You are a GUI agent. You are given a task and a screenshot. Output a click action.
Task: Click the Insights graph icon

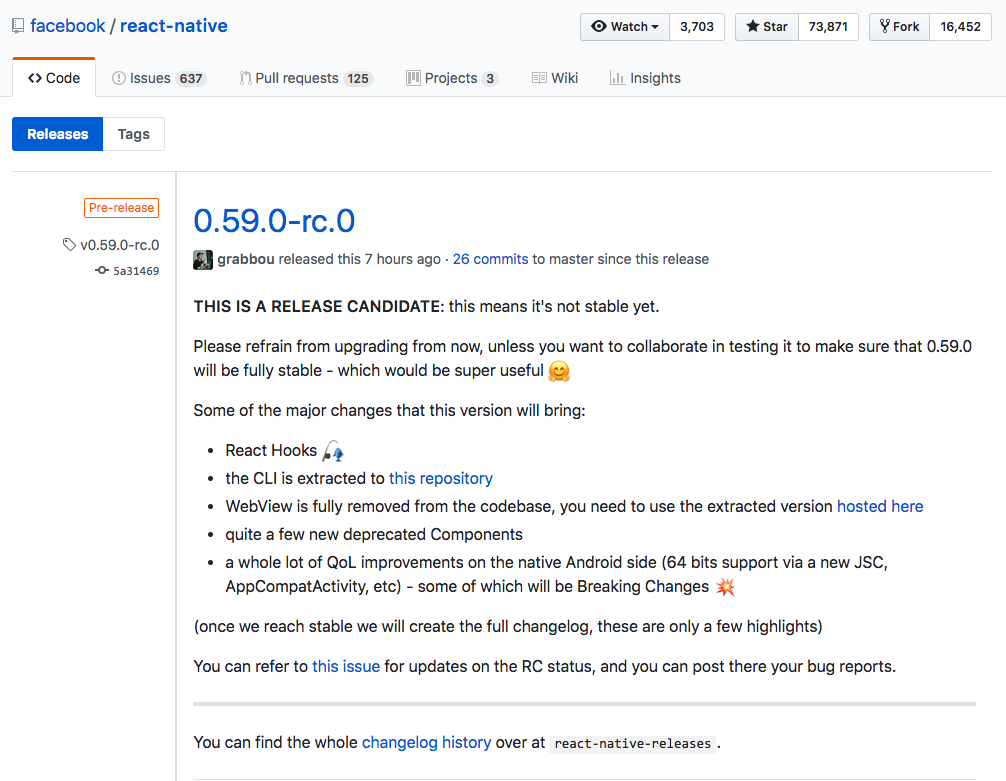click(617, 78)
